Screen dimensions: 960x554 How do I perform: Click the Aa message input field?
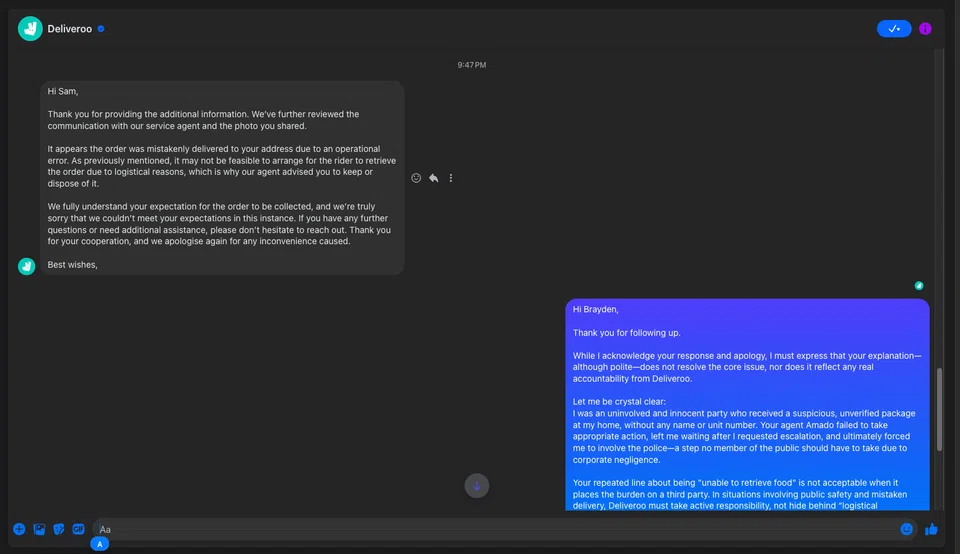490,529
